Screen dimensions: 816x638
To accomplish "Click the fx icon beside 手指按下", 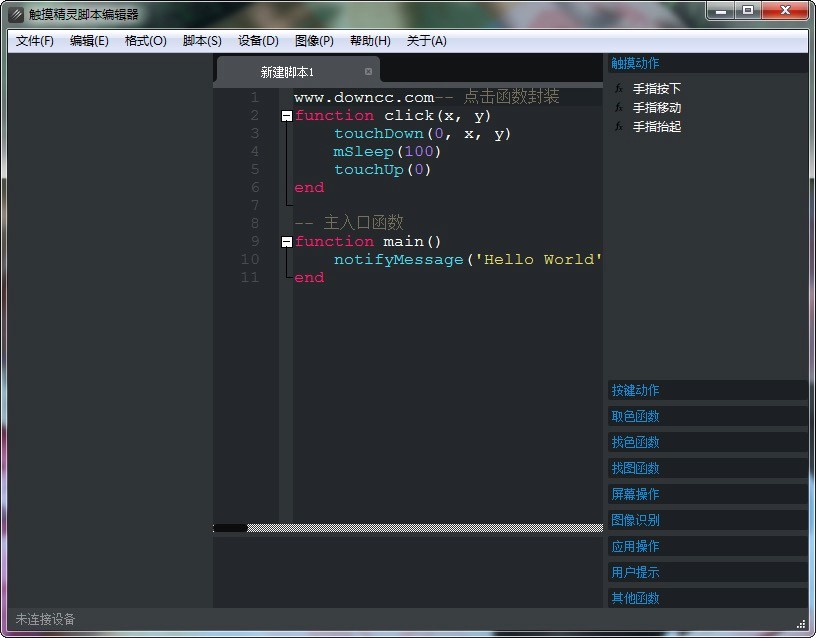I will point(619,89).
